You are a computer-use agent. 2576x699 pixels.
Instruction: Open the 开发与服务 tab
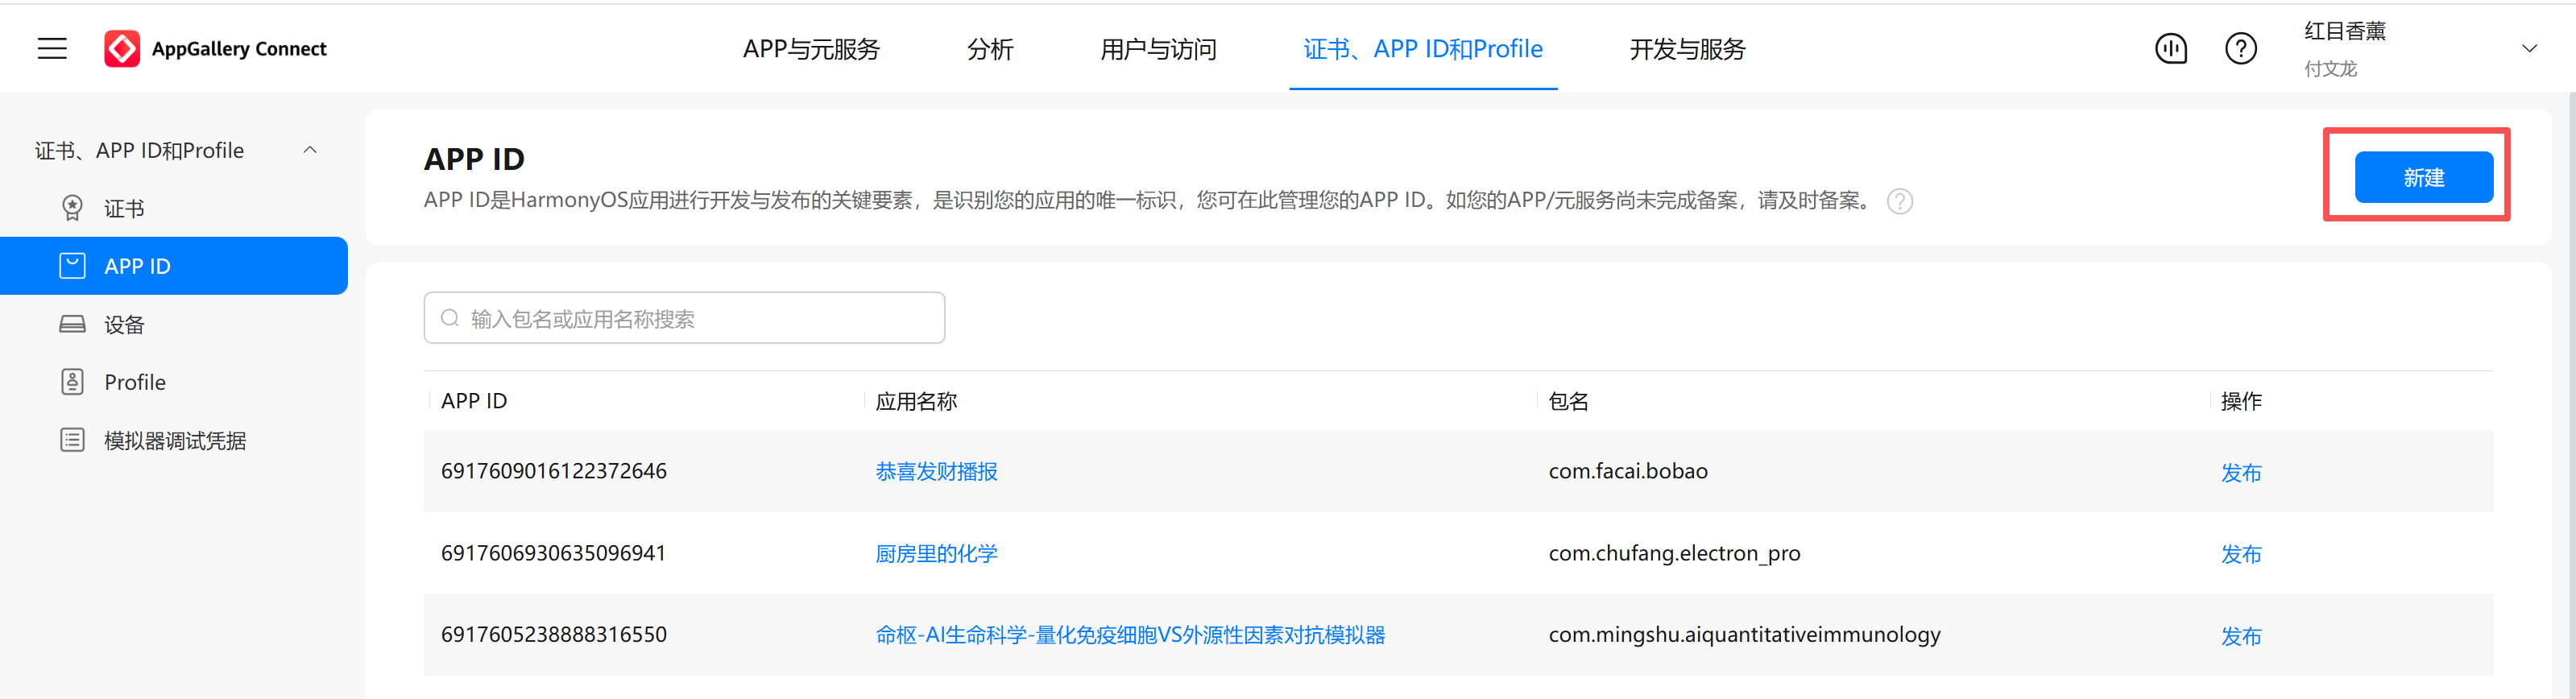click(x=1687, y=49)
